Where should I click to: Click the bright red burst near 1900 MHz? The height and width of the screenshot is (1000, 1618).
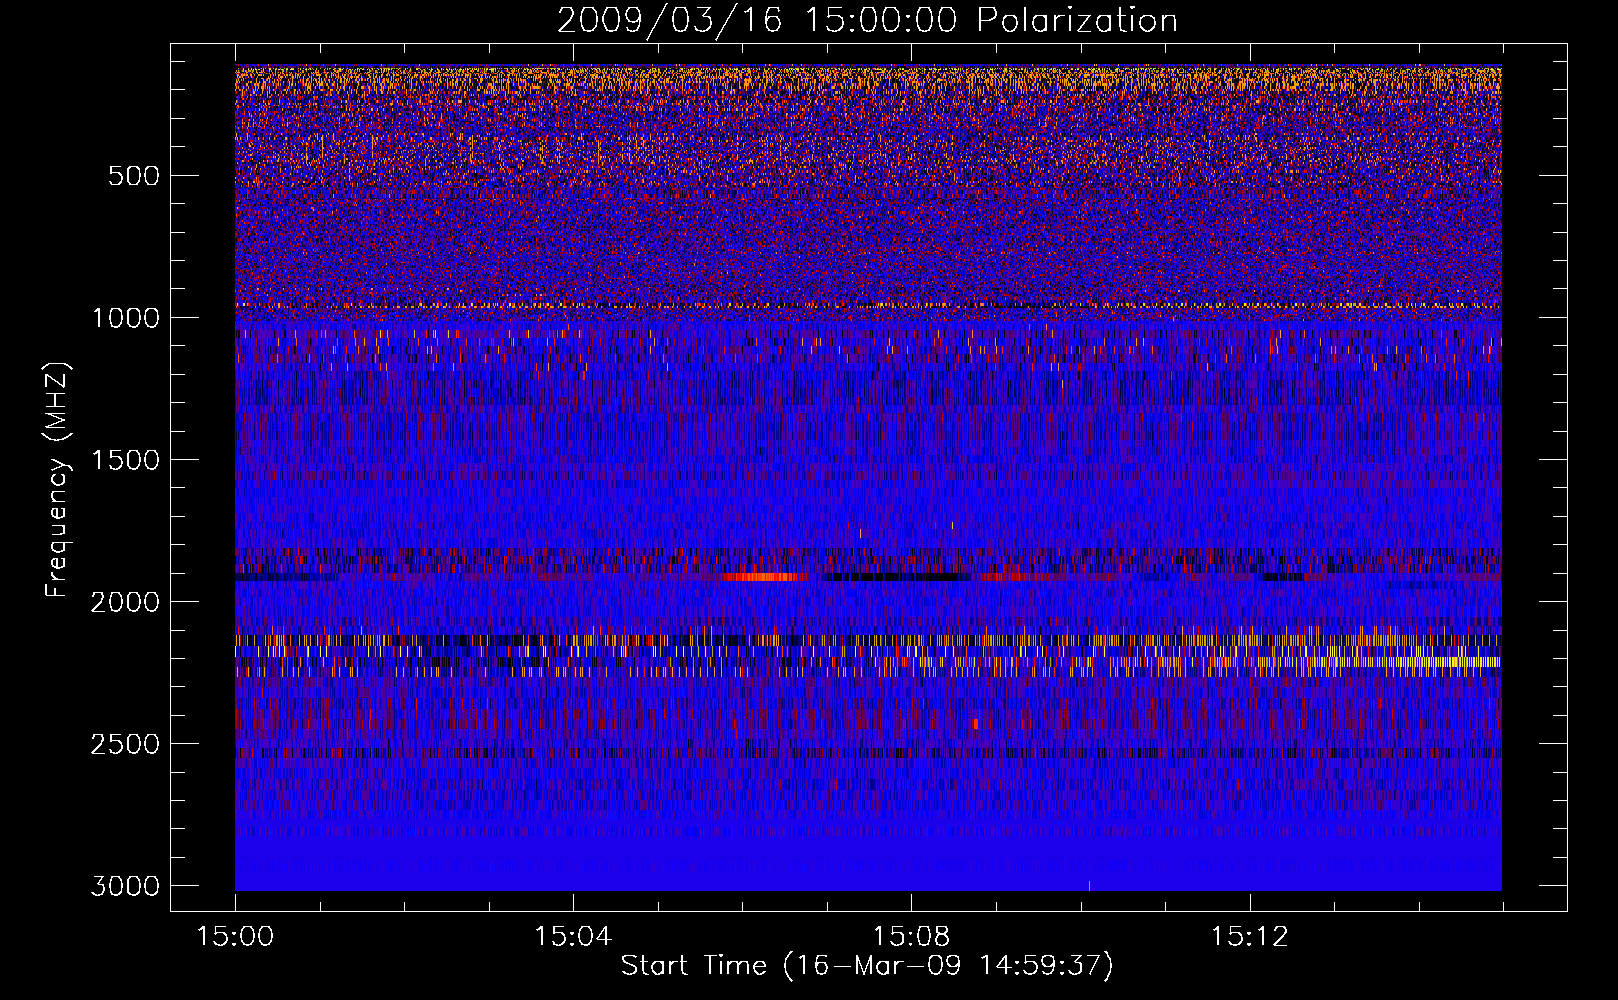765,577
